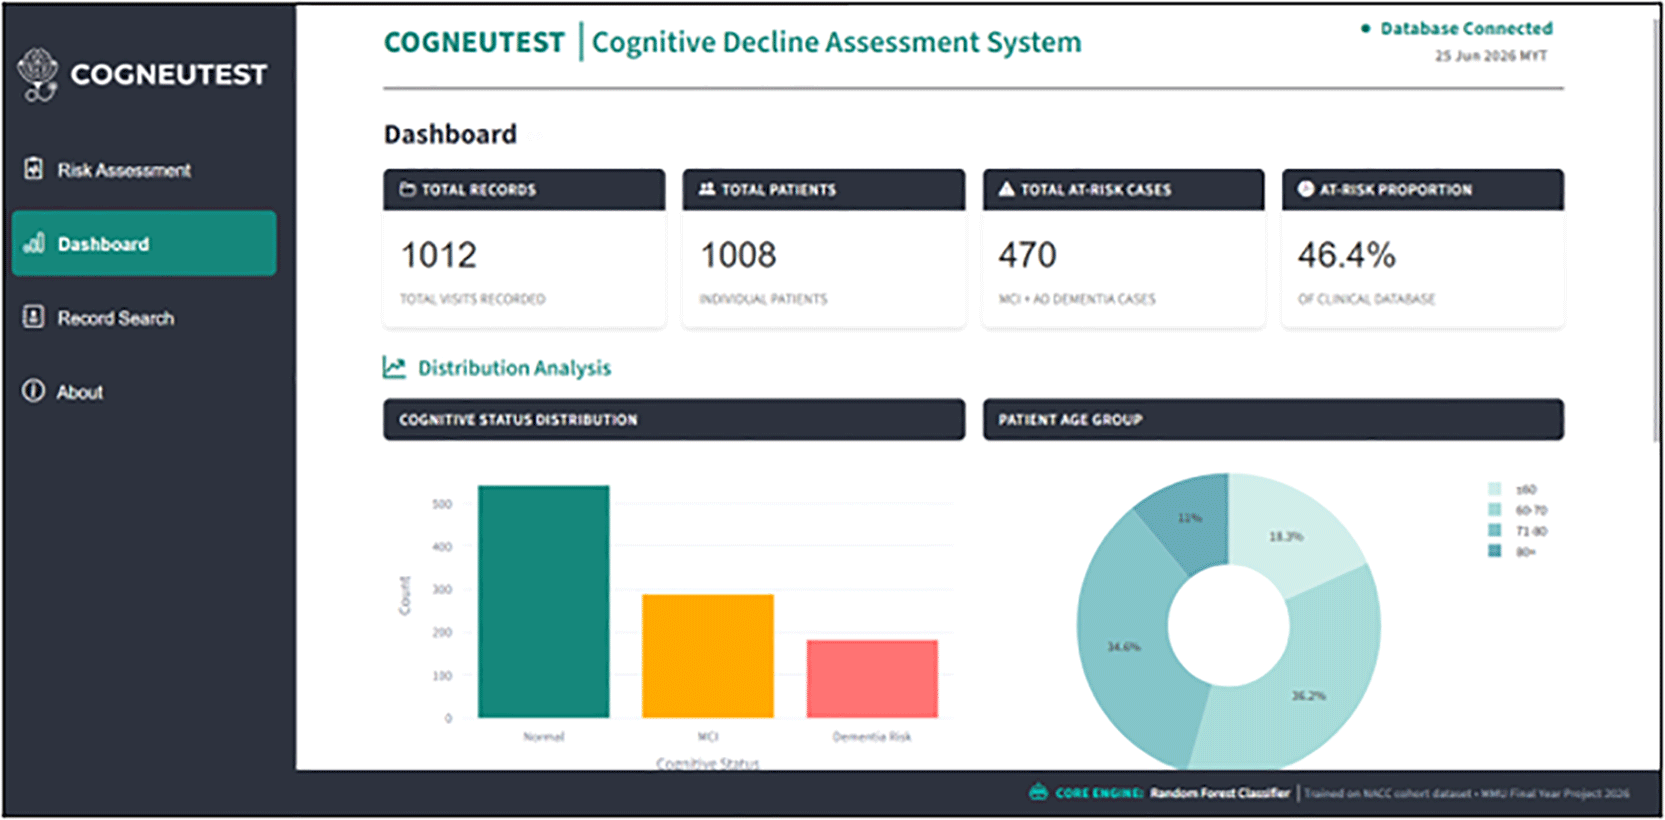Click the COGNEUTEST brain logo icon
This screenshot has height=820, width=1665.
[38, 74]
